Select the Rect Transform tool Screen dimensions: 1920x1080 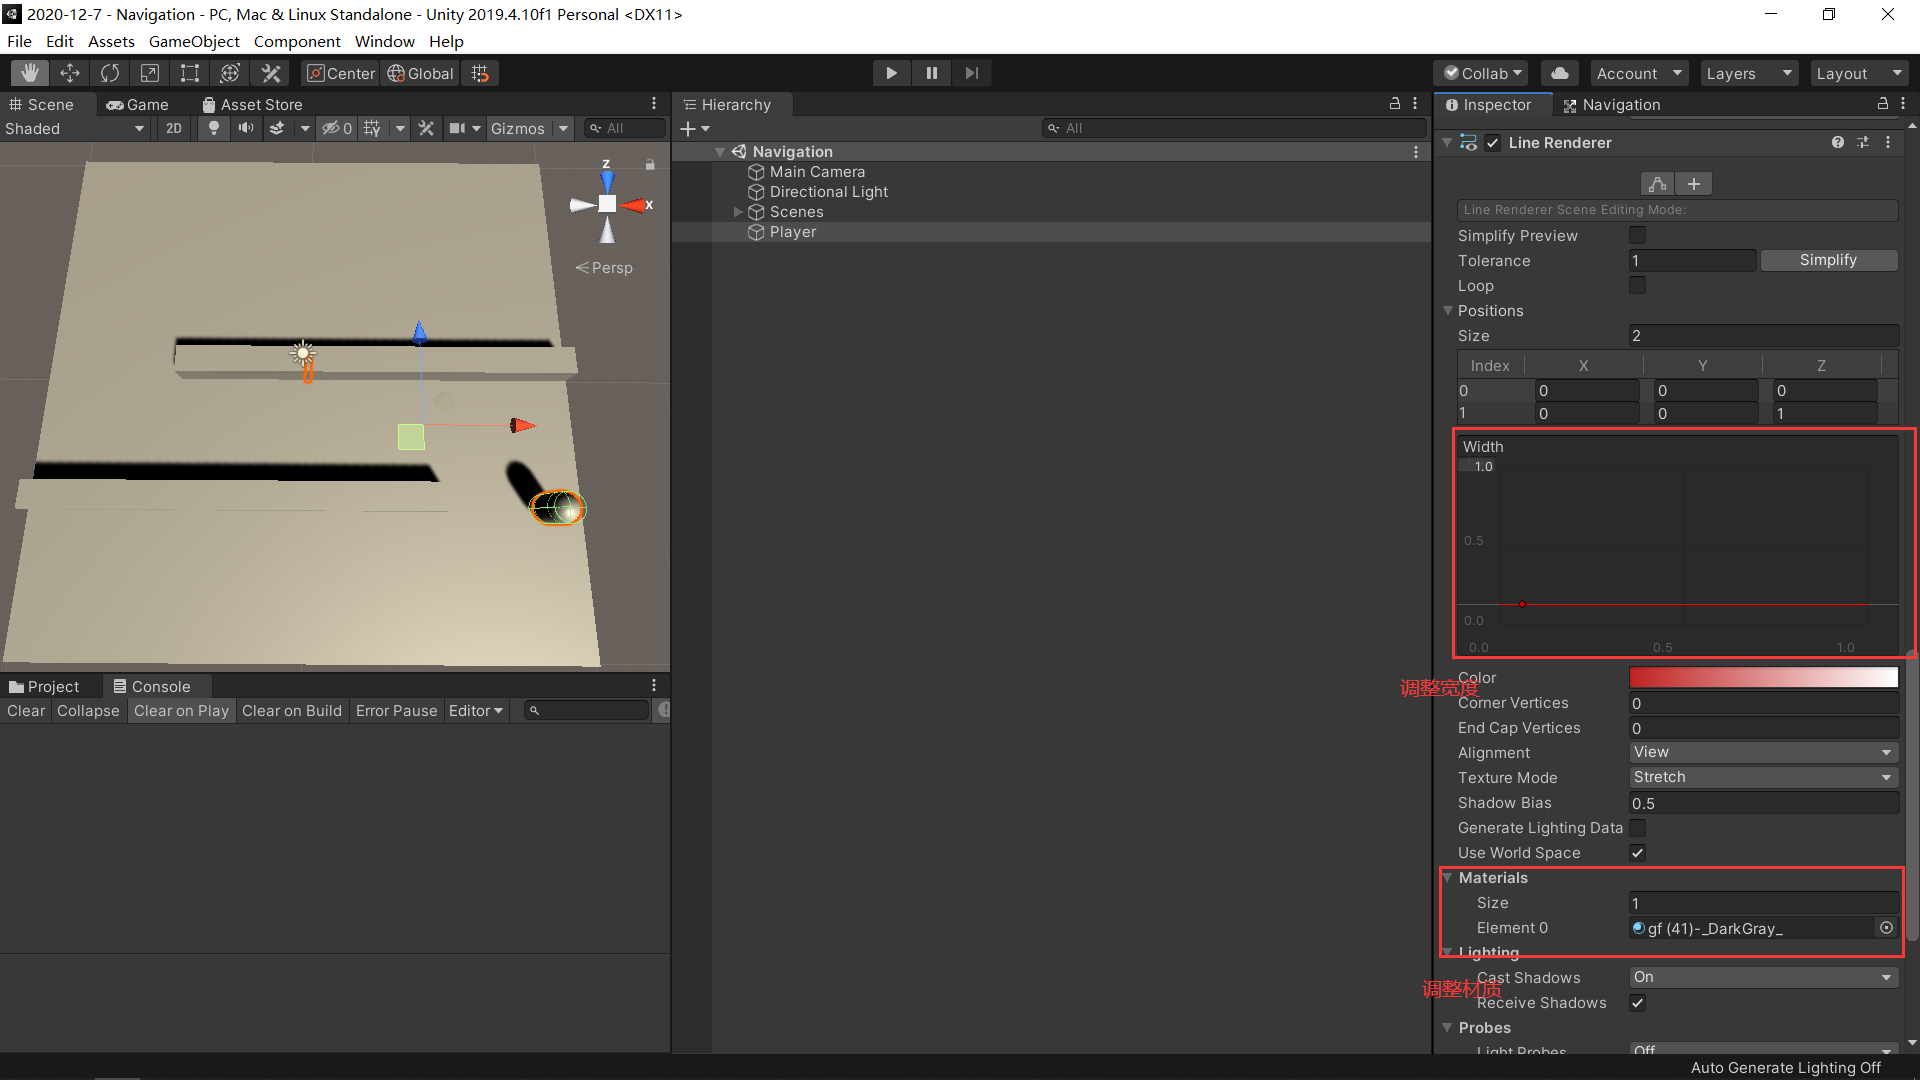190,73
